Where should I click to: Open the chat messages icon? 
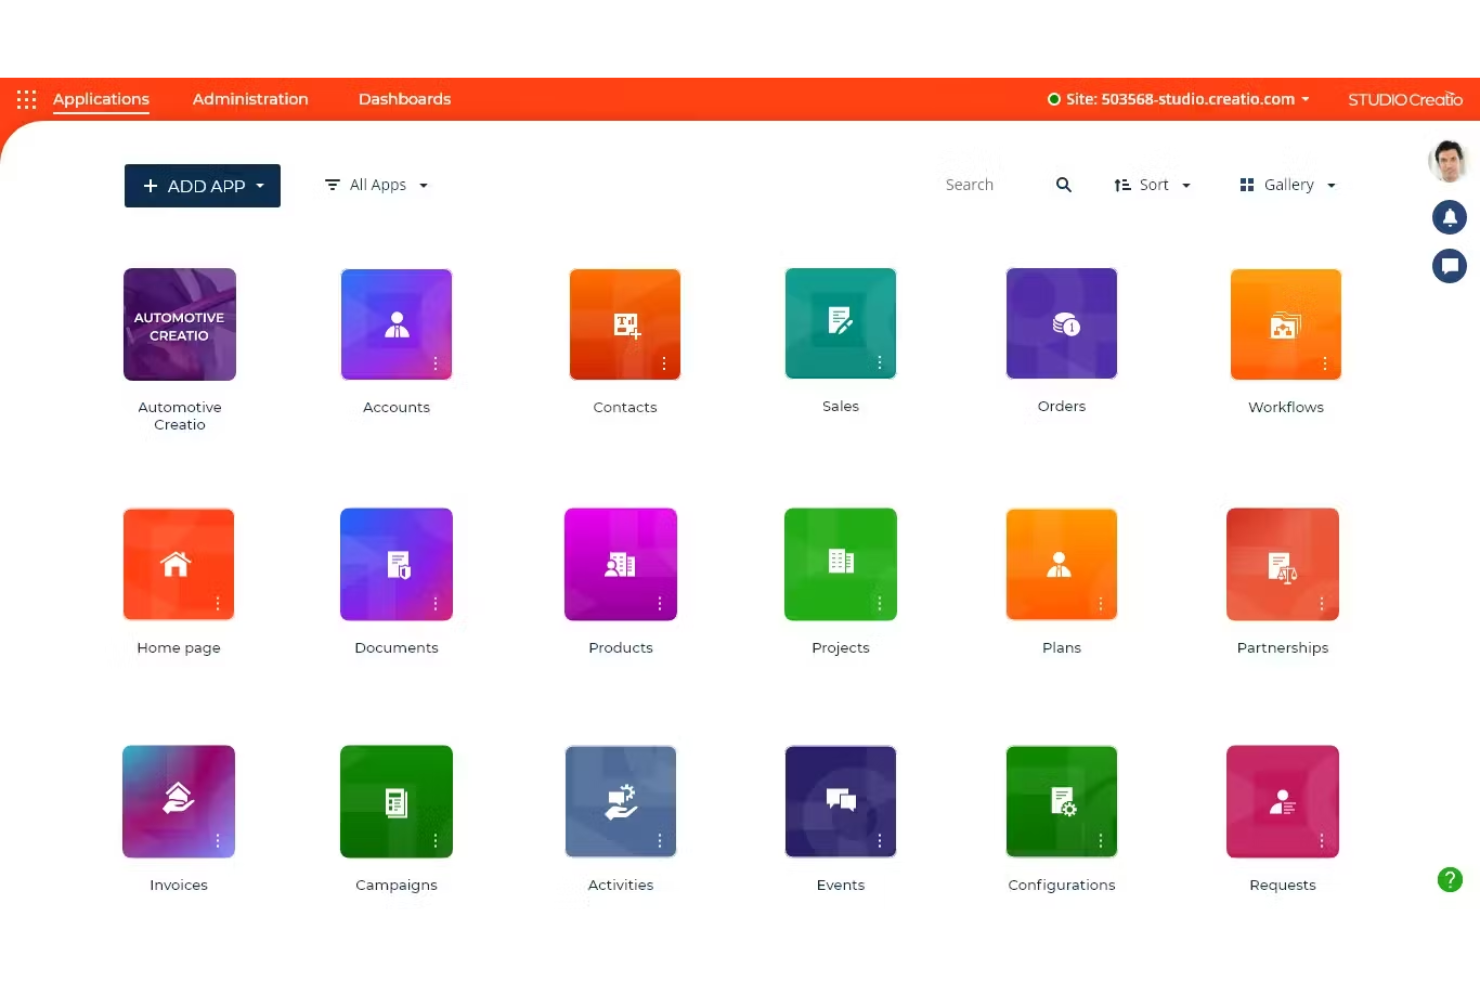1449,265
